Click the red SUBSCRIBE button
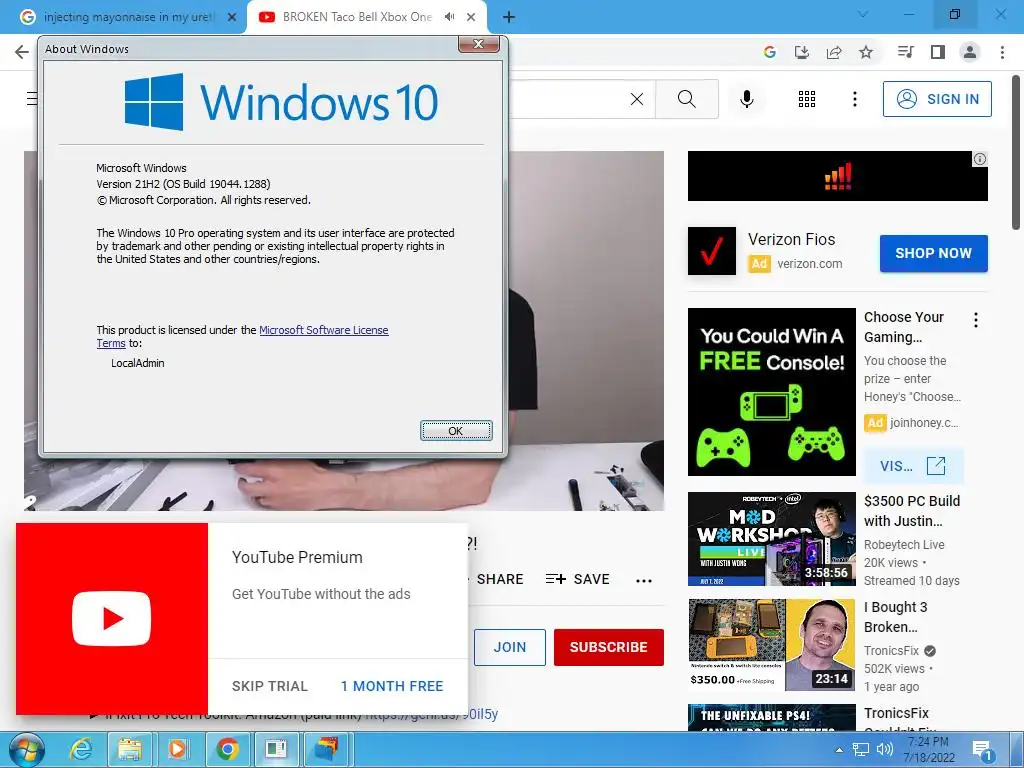 609,647
